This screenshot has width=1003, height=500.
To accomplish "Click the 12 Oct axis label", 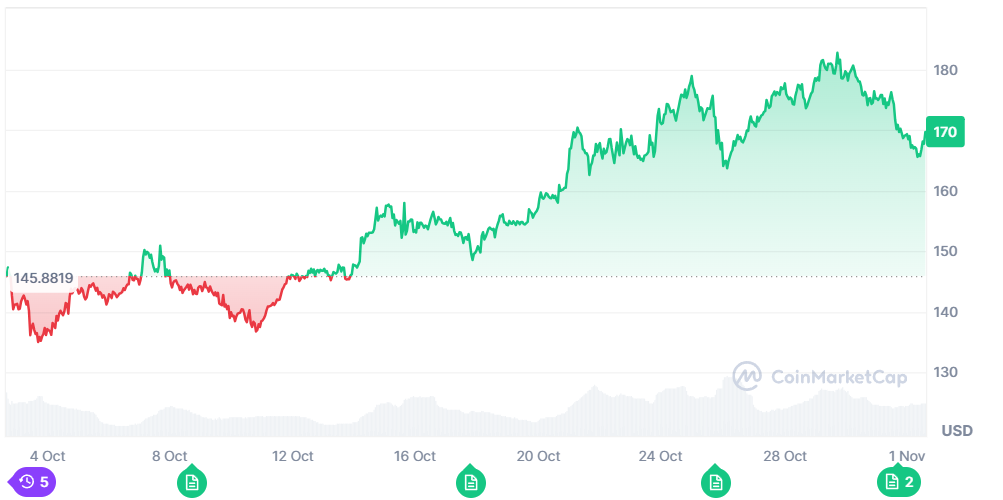I will [x=293, y=456].
